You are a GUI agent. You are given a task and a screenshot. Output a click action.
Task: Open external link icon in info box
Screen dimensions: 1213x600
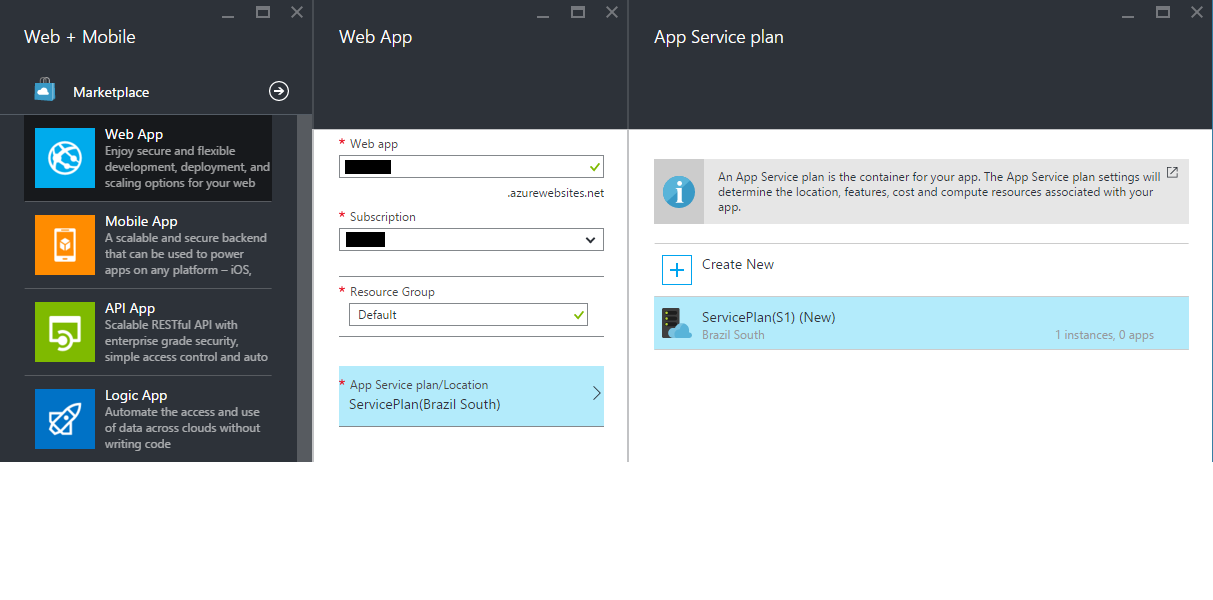tap(1172, 173)
